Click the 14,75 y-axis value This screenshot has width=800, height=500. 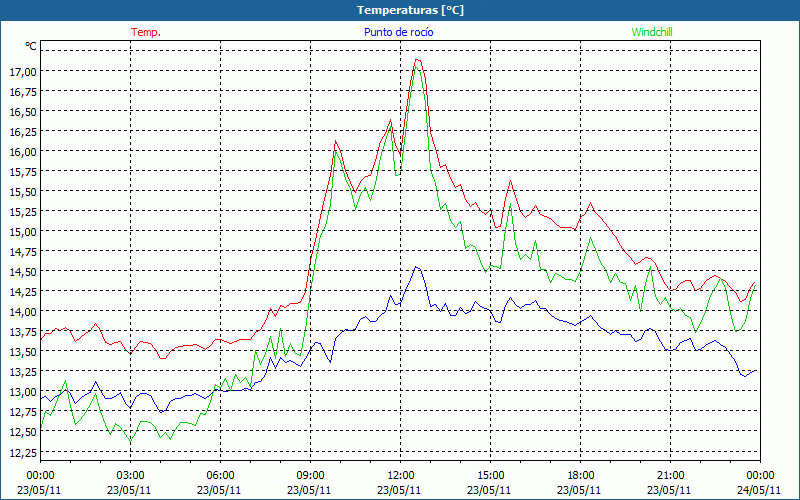point(22,252)
